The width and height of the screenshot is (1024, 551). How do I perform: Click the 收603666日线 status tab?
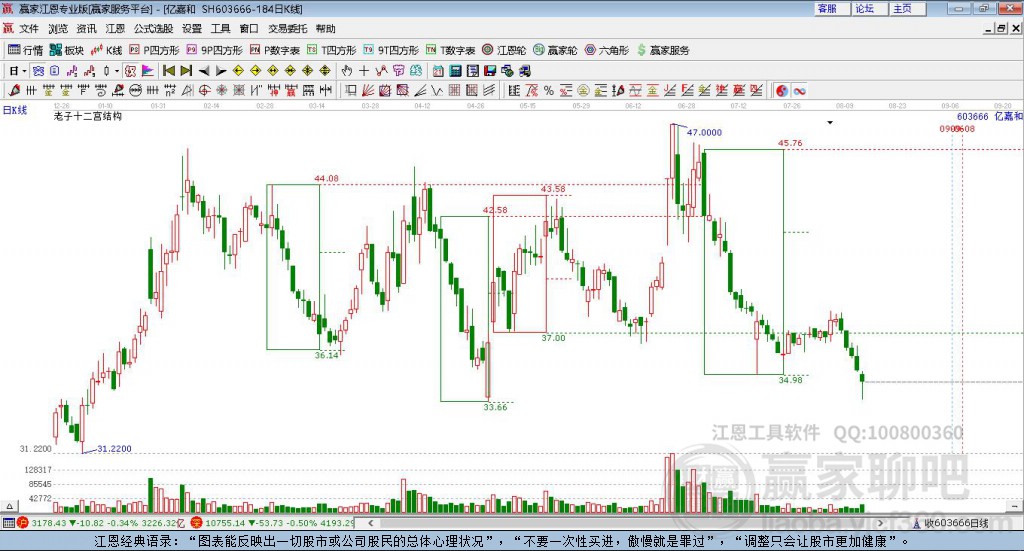tap(951, 523)
